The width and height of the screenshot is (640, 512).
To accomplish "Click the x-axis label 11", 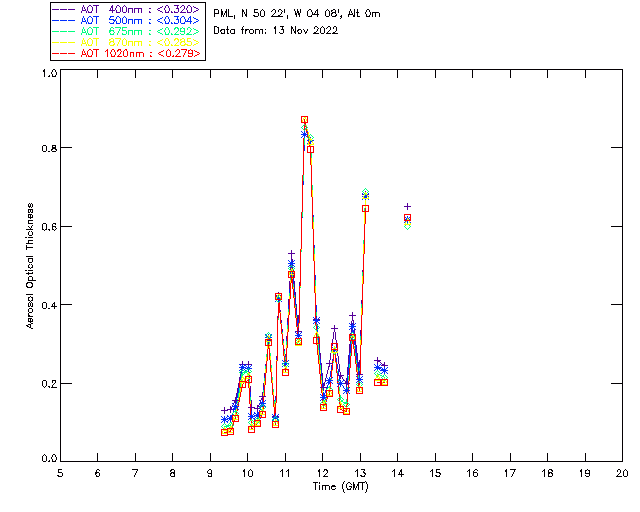I will tap(285, 473).
